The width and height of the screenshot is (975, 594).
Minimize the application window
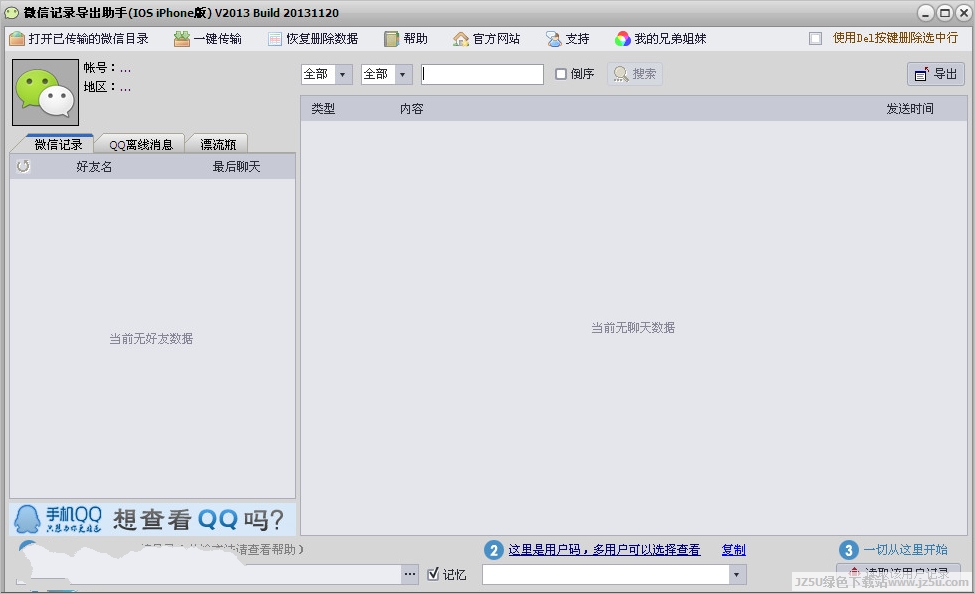coord(925,12)
